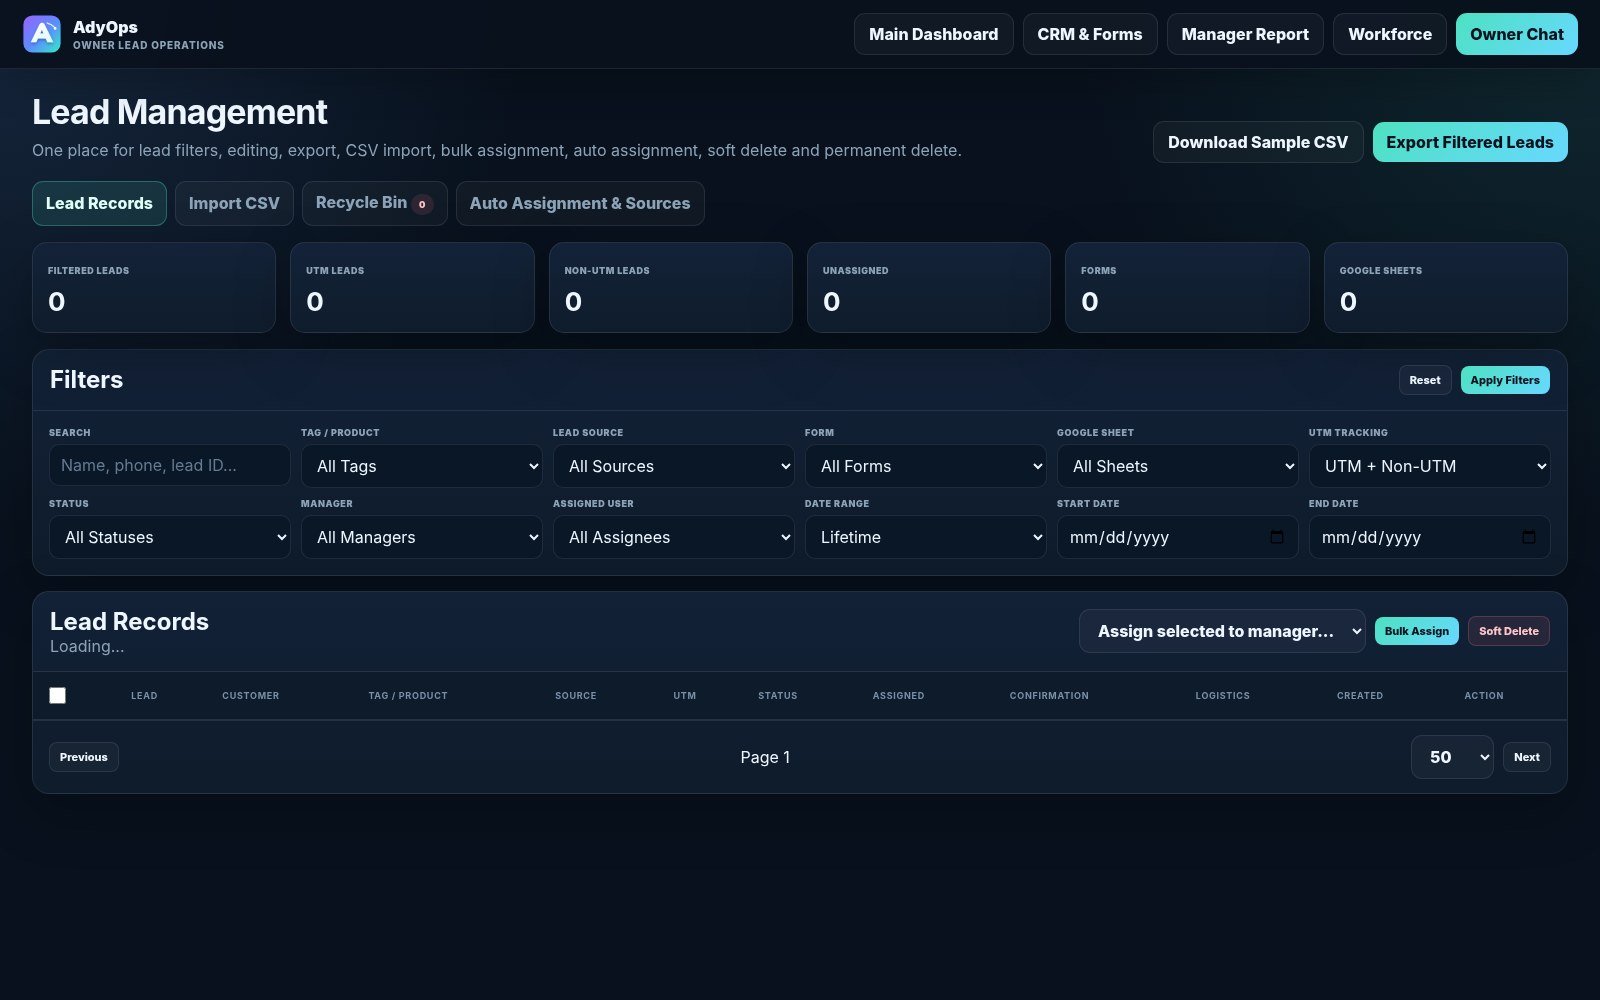Switch to Lead Records tab
The height and width of the screenshot is (1000, 1600).
[x=99, y=203]
